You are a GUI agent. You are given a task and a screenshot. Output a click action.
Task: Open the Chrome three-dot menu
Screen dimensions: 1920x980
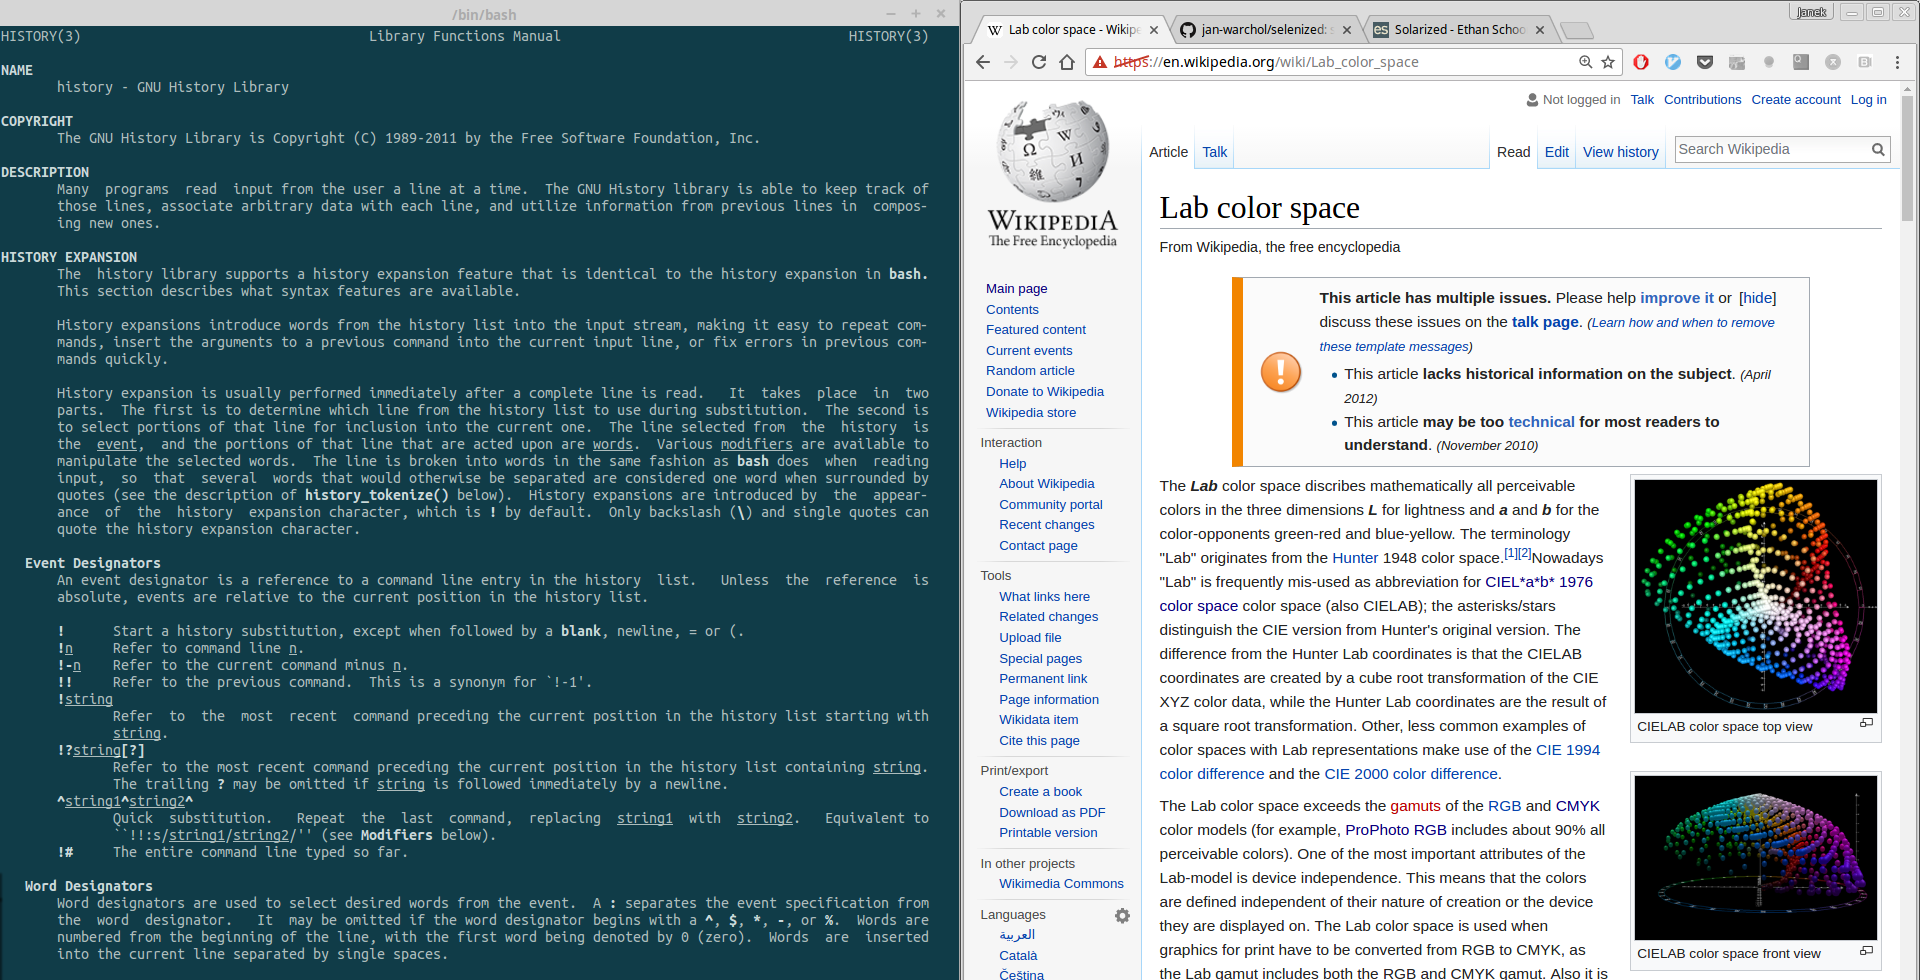[1897, 62]
